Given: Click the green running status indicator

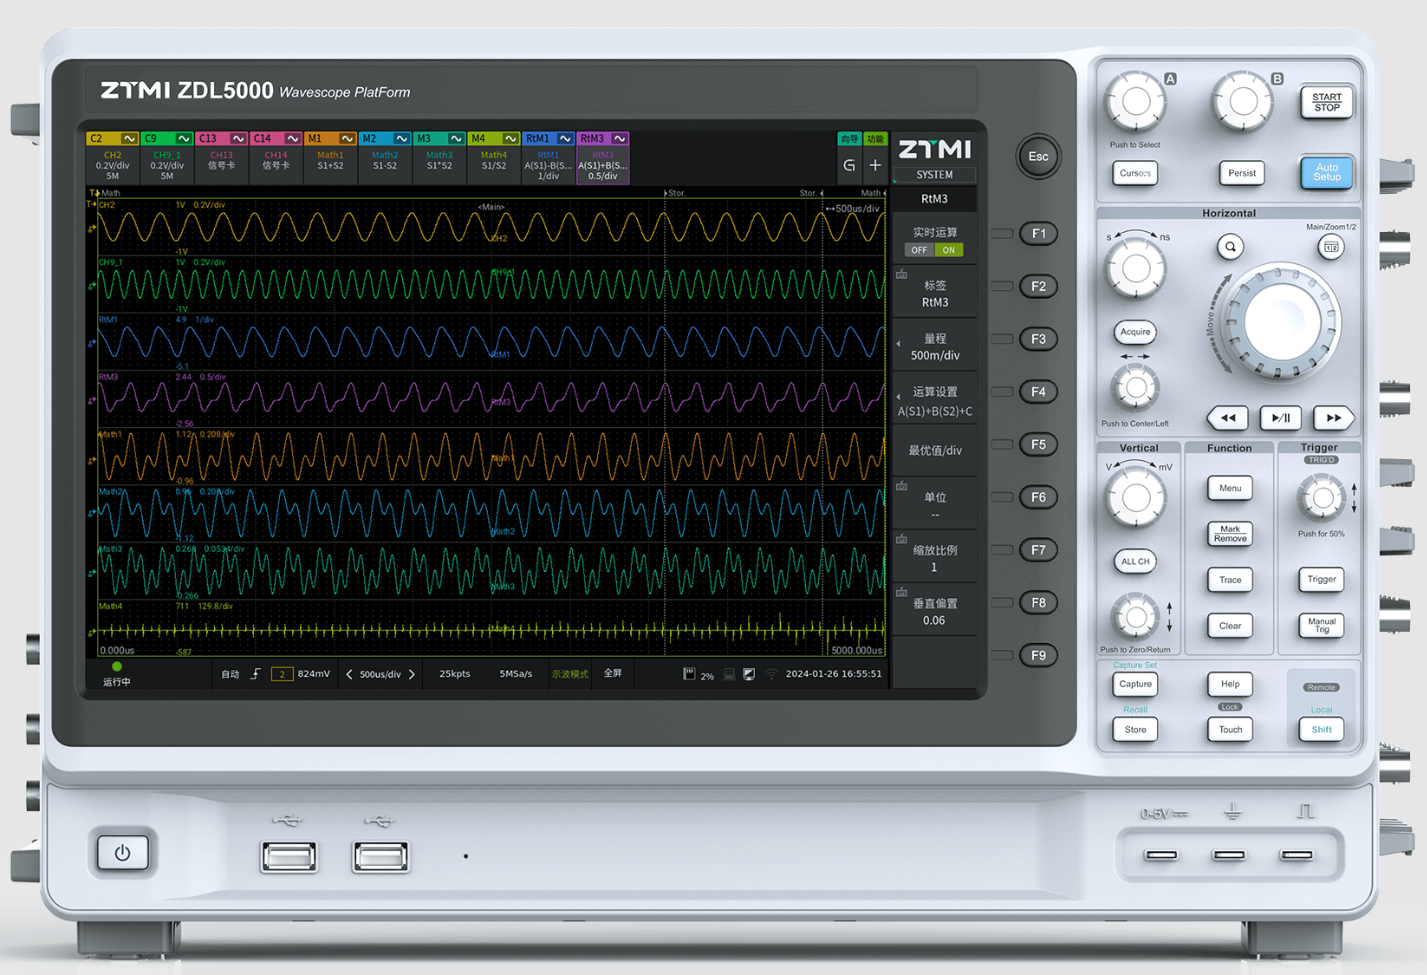Looking at the screenshot, I should (117, 666).
